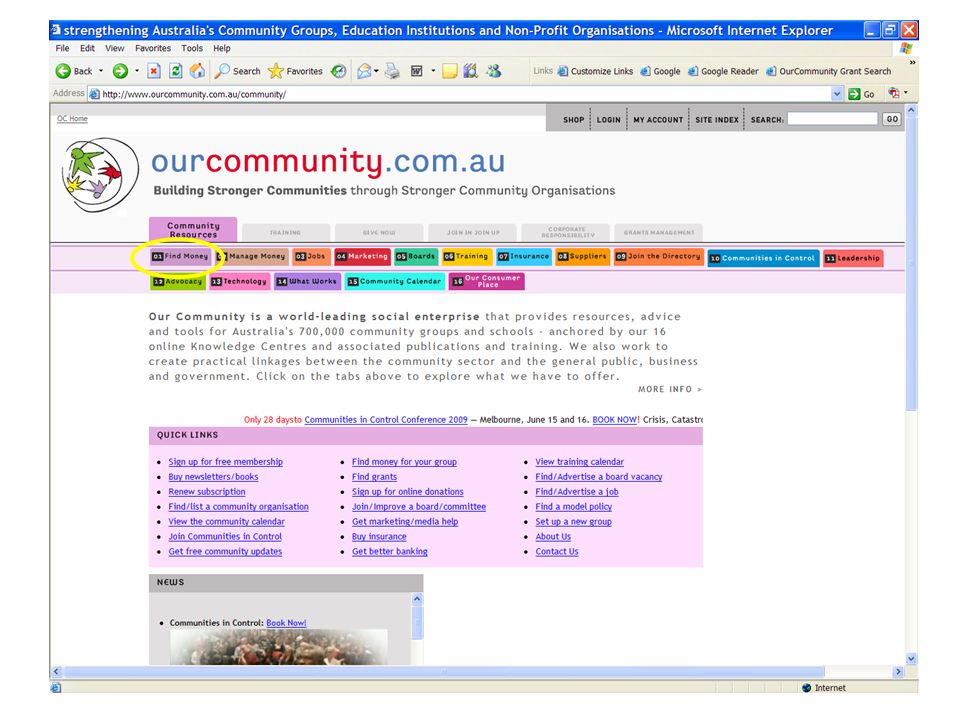
Task: Click the horizontal scrollbar thumb
Action: [x=444, y=672]
